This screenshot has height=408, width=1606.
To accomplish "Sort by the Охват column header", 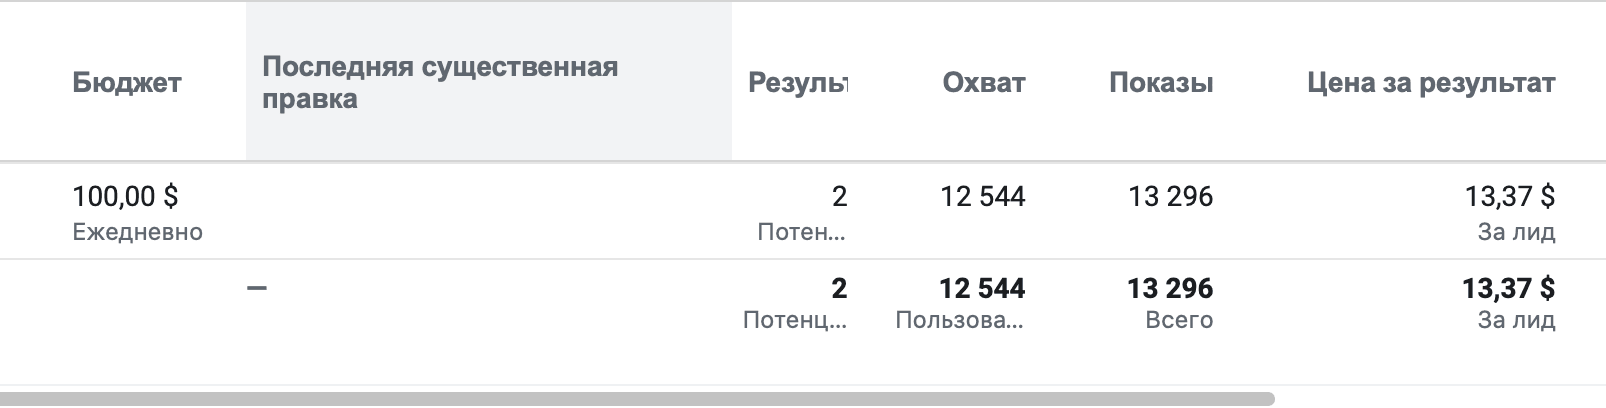I will click(x=983, y=82).
